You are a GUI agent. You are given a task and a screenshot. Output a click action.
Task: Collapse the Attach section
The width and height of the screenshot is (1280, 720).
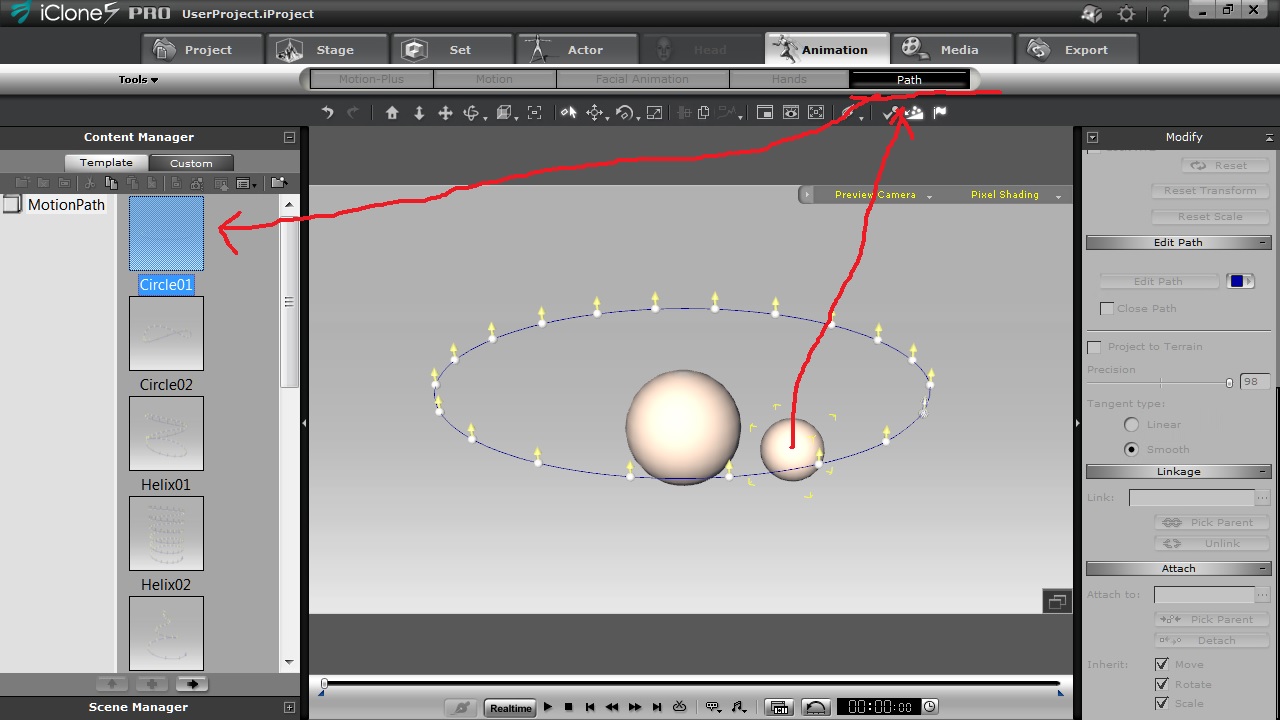click(1263, 569)
